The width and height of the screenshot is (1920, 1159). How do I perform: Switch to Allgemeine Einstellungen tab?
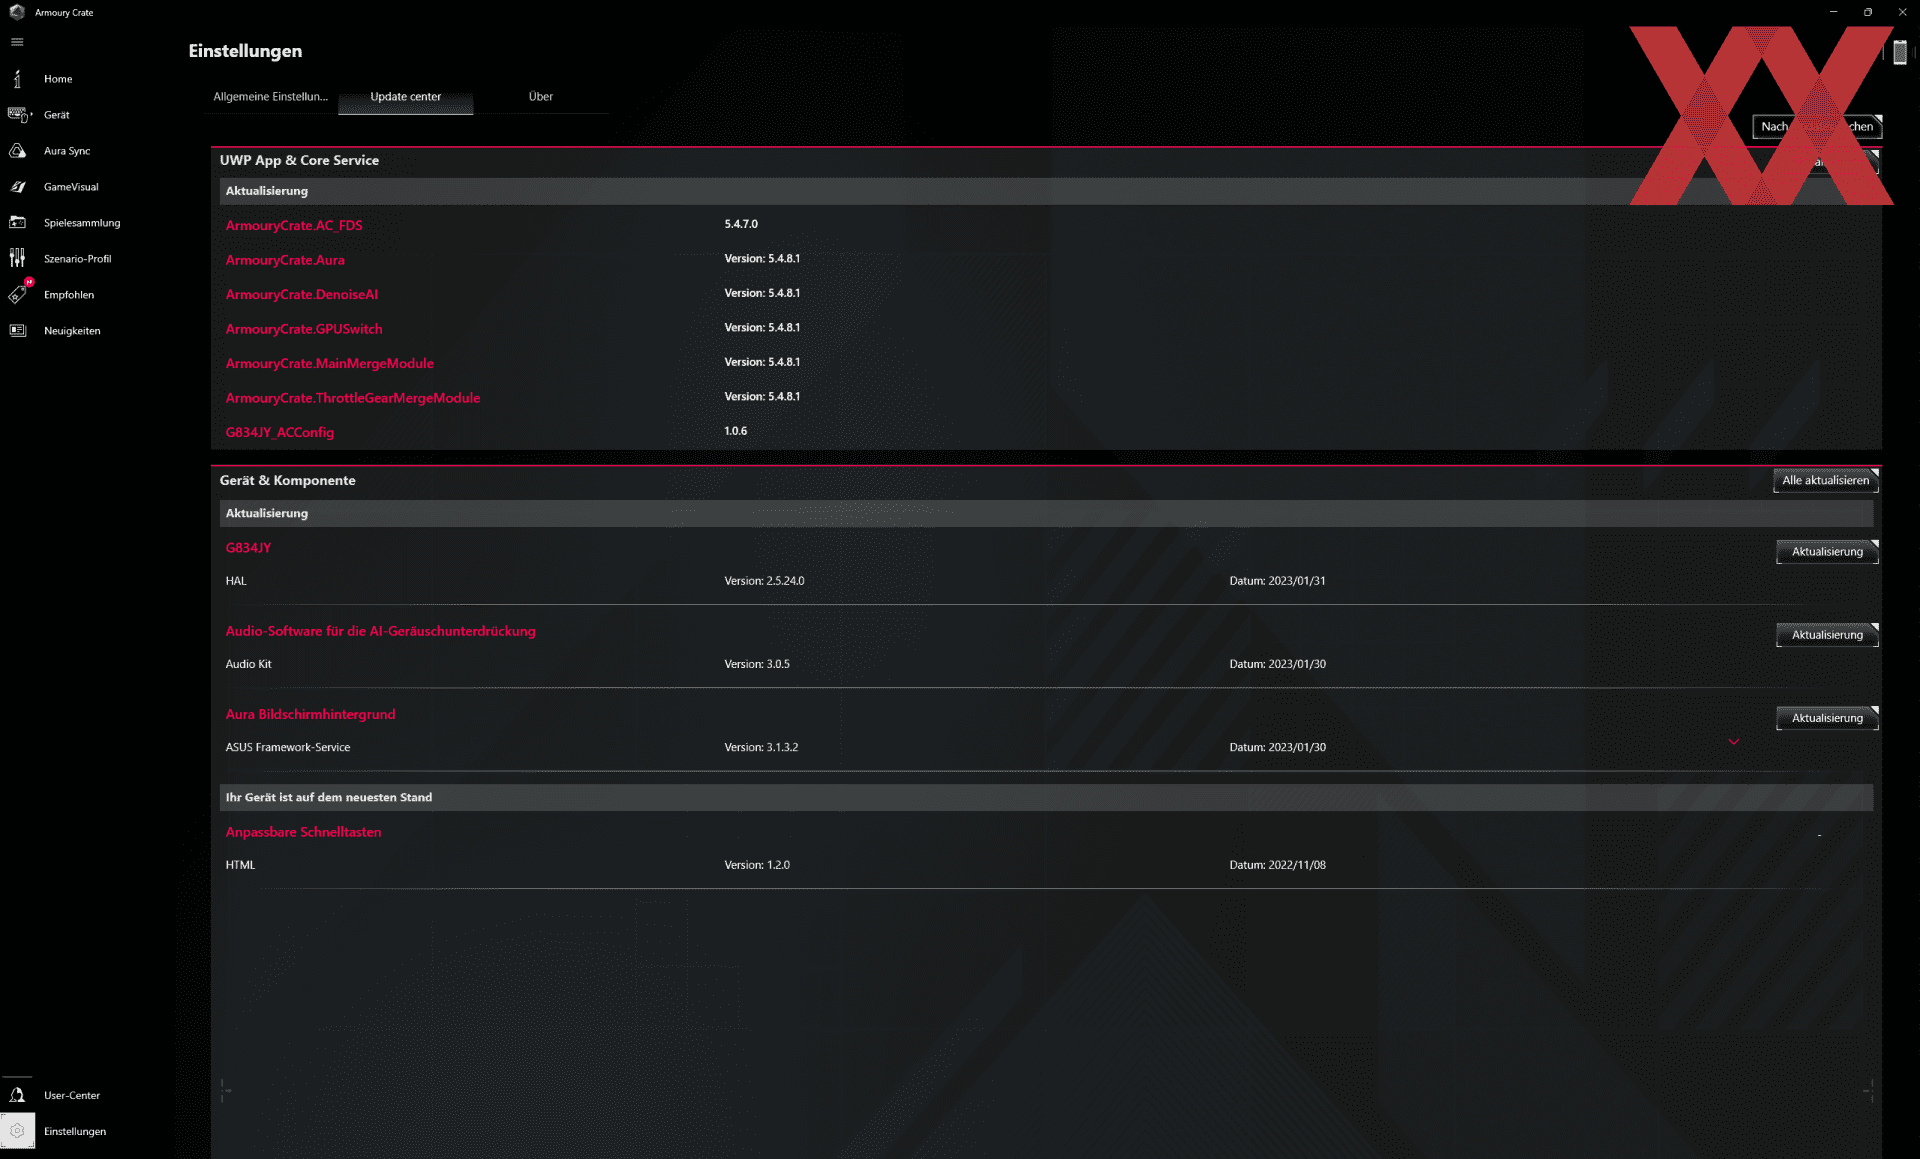pyautogui.click(x=270, y=97)
